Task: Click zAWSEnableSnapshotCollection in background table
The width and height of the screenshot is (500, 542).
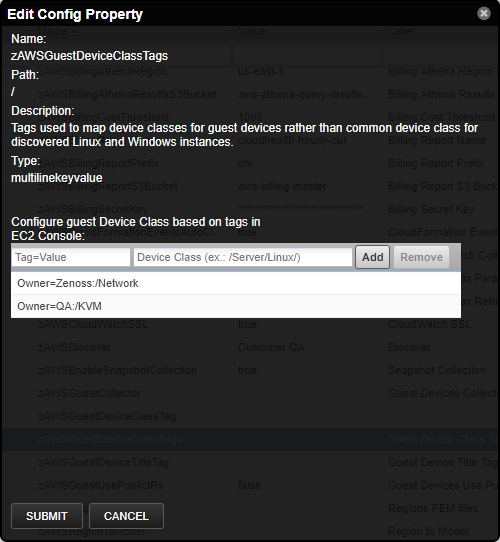Action: pos(117,370)
